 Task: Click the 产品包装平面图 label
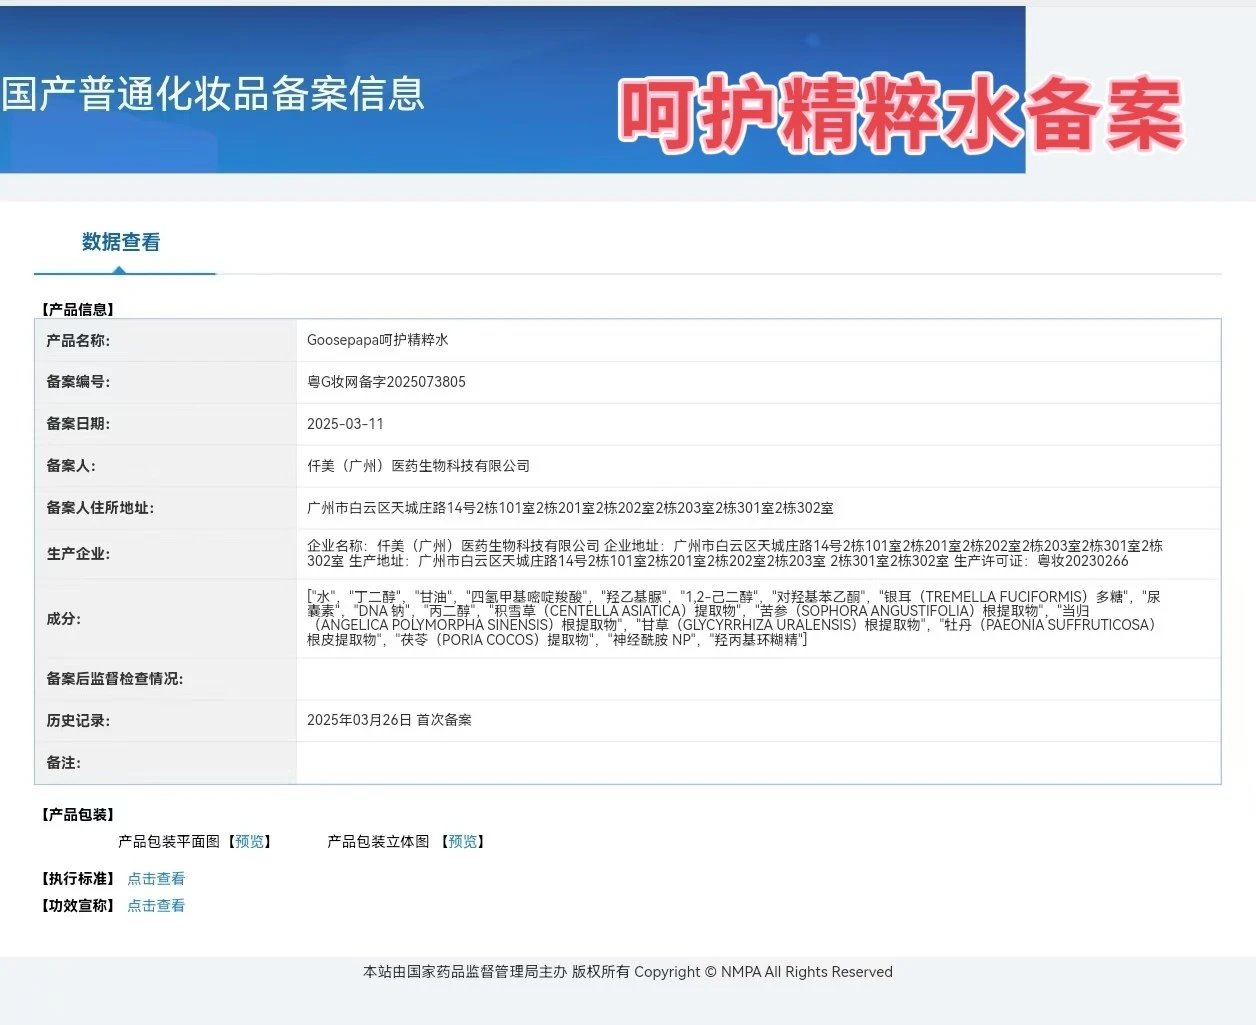169,842
